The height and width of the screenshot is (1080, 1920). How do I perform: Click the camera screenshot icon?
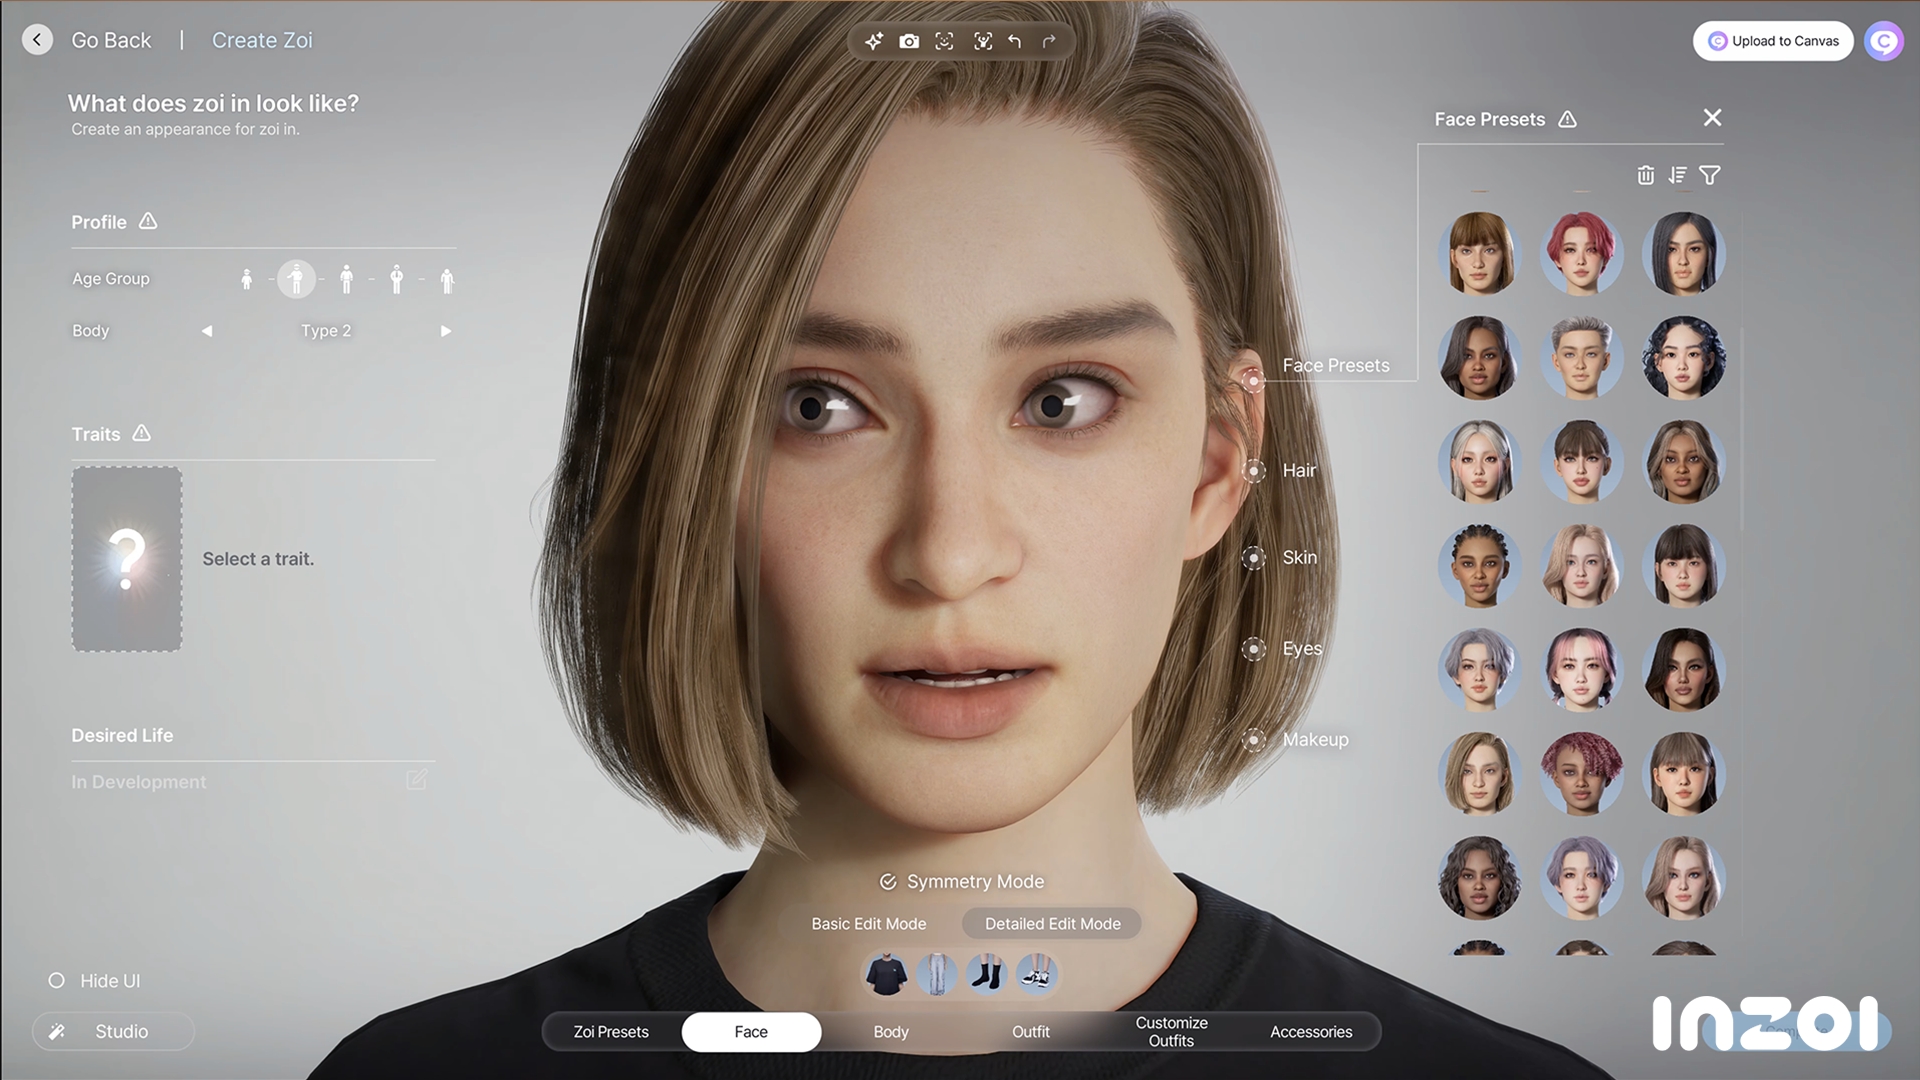tap(908, 41)
